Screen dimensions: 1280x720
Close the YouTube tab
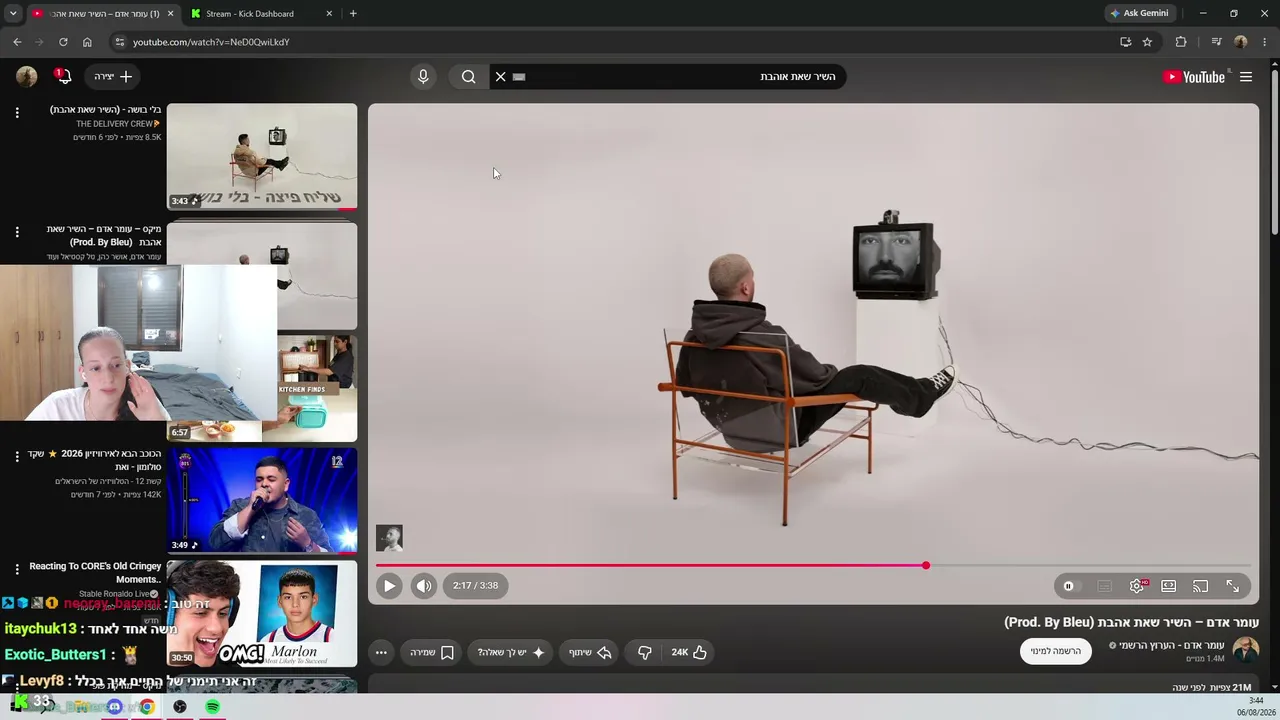[170, 14]
